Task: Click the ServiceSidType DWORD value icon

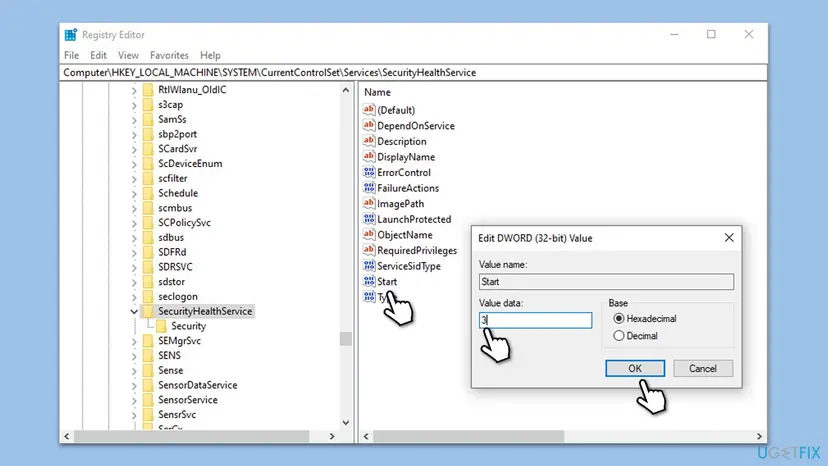Action: click(x=369, y=265)
